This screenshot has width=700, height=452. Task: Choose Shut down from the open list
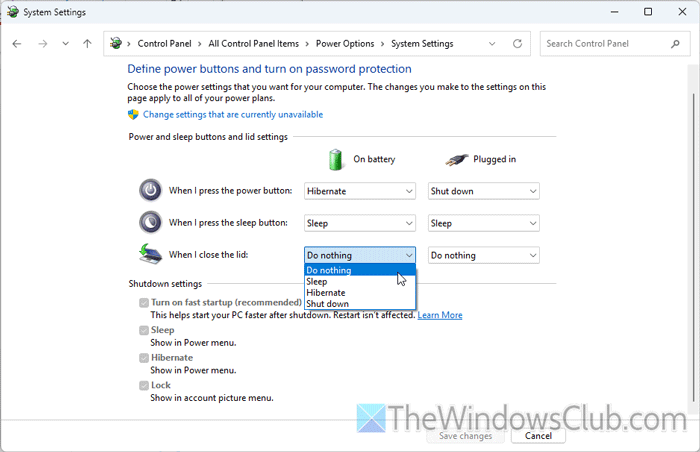point(360,304)
